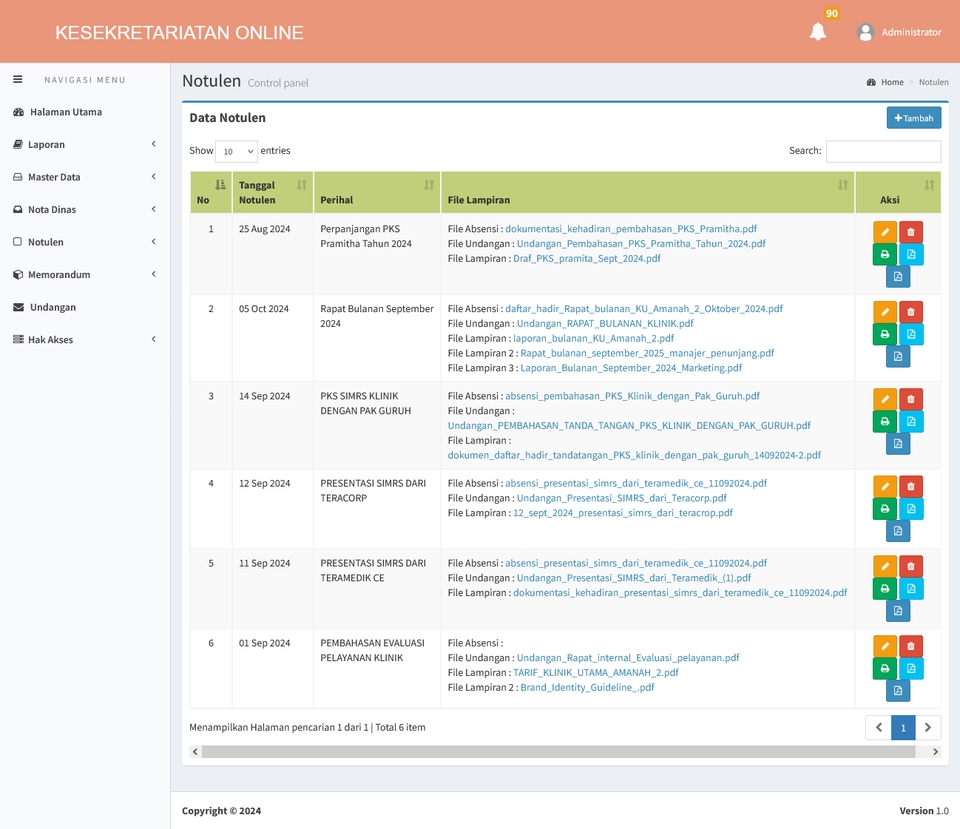
Task: Print row 3 using the green printer icon
Action: 885,421
